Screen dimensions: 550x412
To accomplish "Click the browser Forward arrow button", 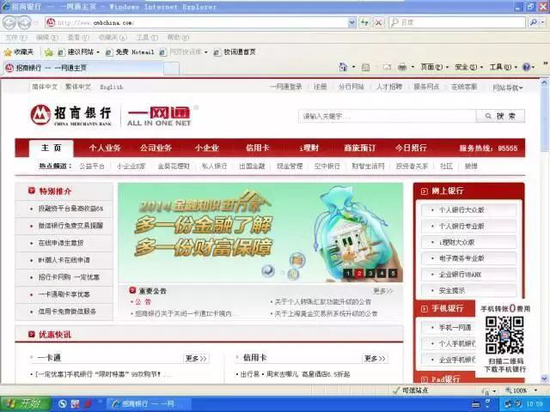I will tap(25, 23).
